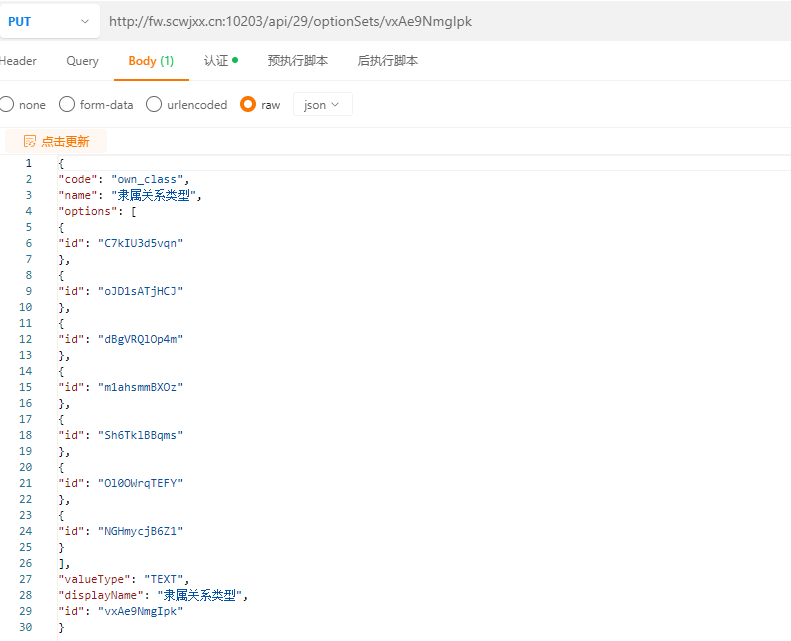Click the name value 隶属关系类型 on line 3

pos(153,195)
